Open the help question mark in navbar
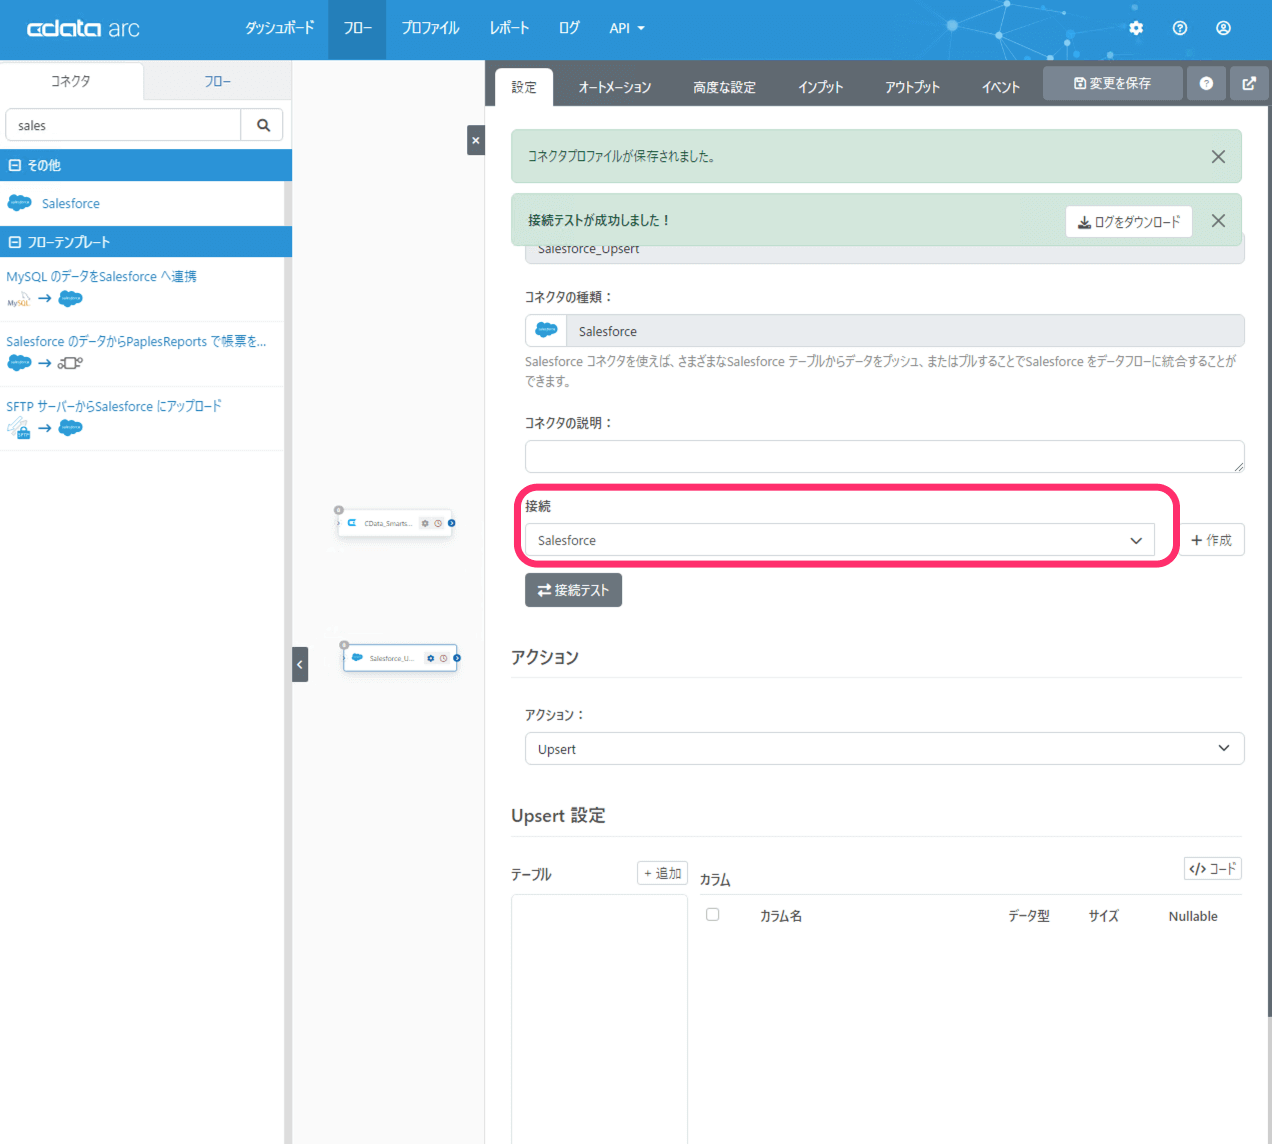Image resolution: width=1272 pixels, height=1144 pixels. tap(1180, 28)
